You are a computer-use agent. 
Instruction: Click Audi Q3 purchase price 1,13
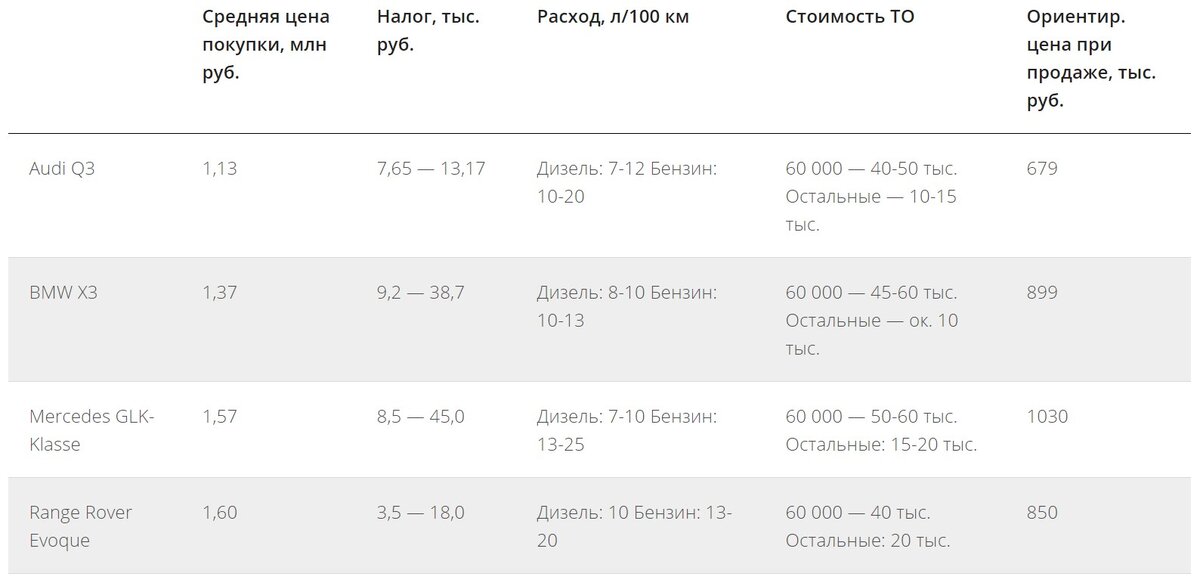click(219, 168)
